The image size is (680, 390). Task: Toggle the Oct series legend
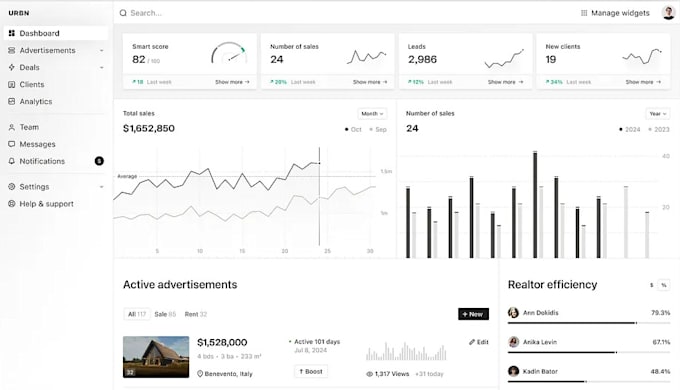[x=353, y=129]
